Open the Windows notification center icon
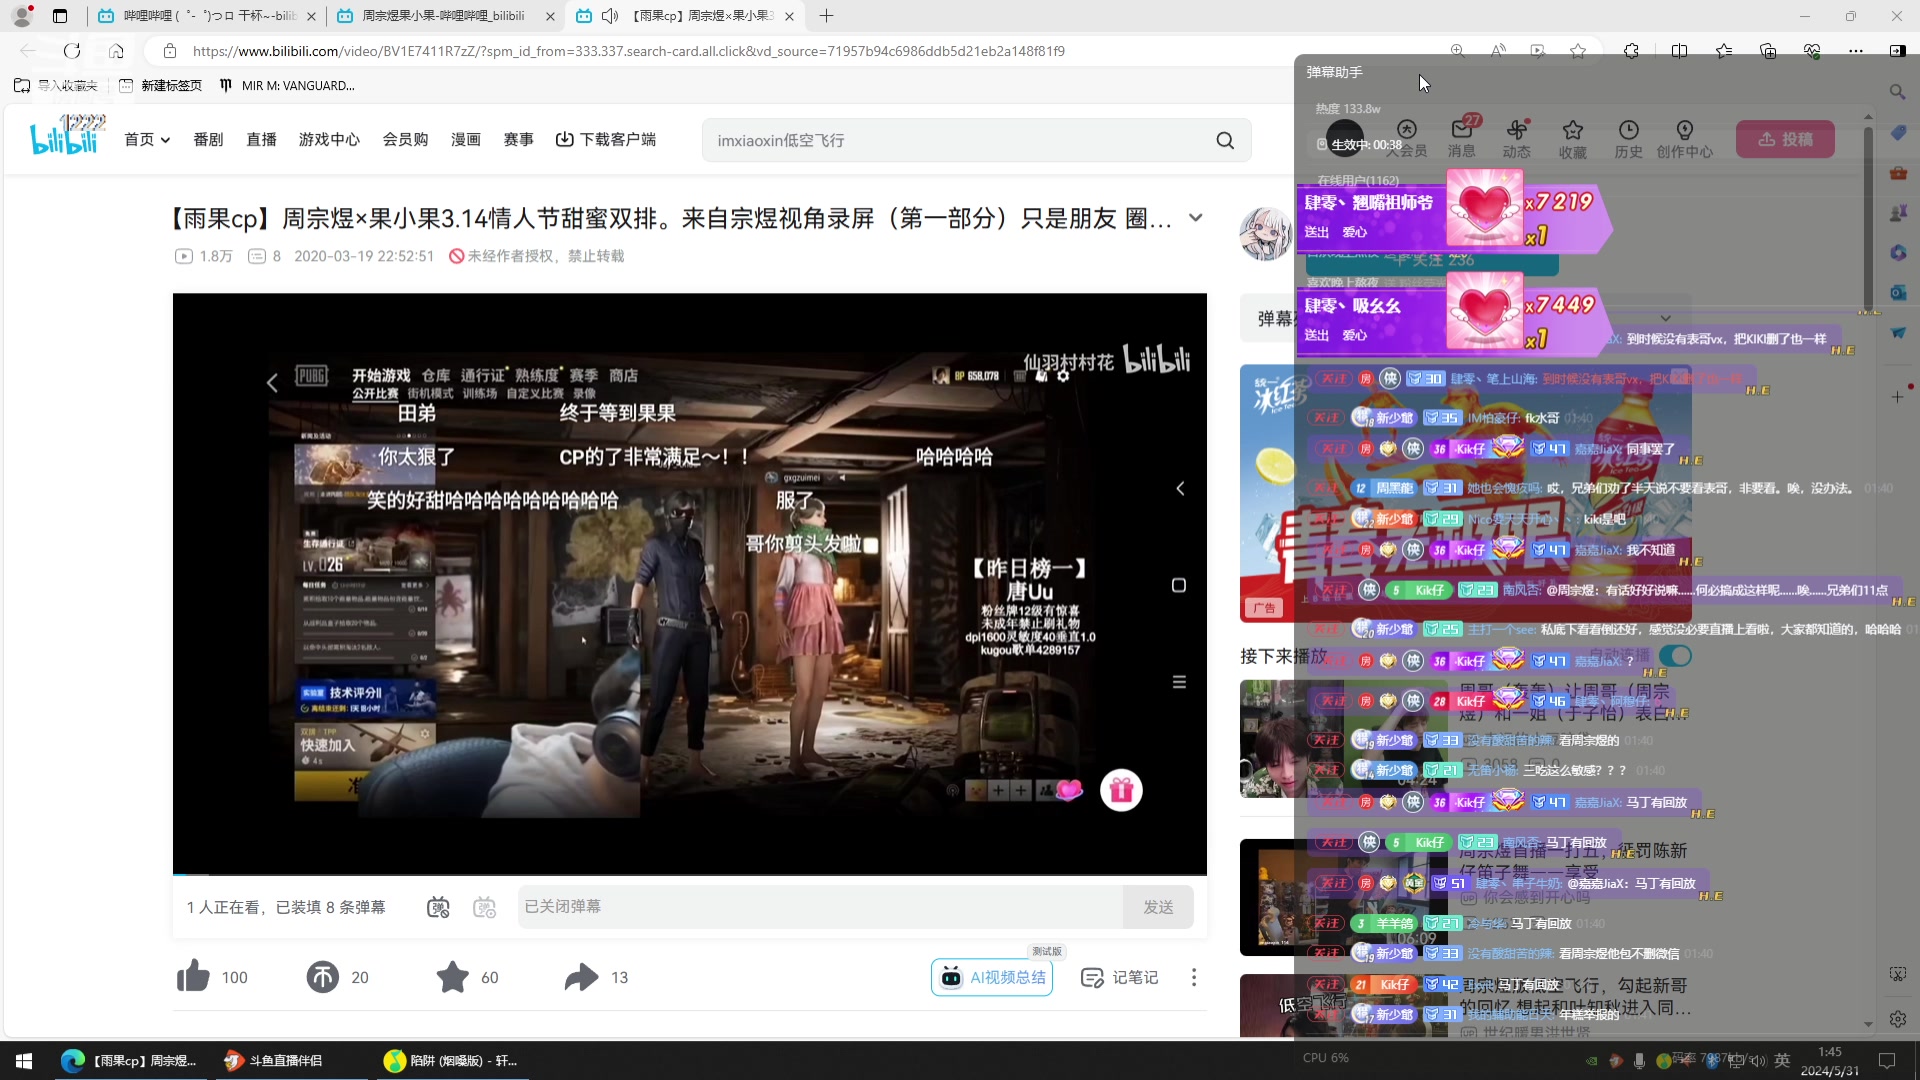Screen dimensions: 1920x1080 point(1887,1060)
